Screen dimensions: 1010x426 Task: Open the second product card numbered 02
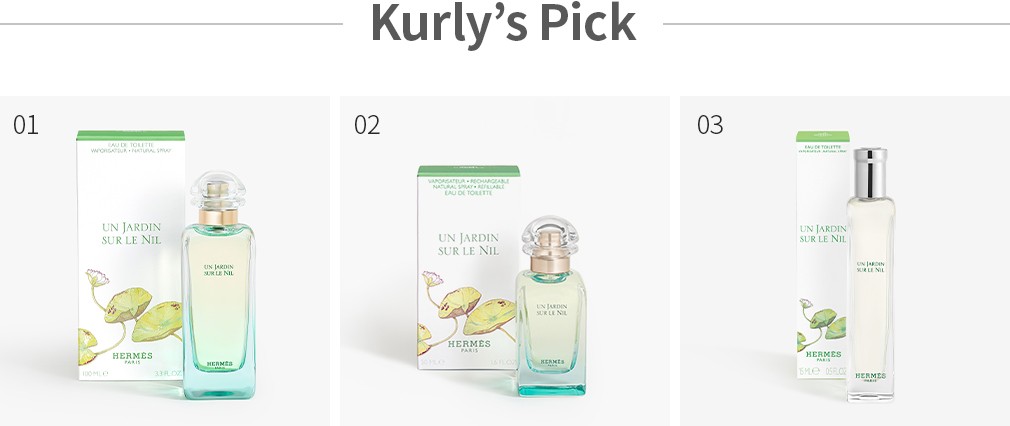[x=505, y=261]
